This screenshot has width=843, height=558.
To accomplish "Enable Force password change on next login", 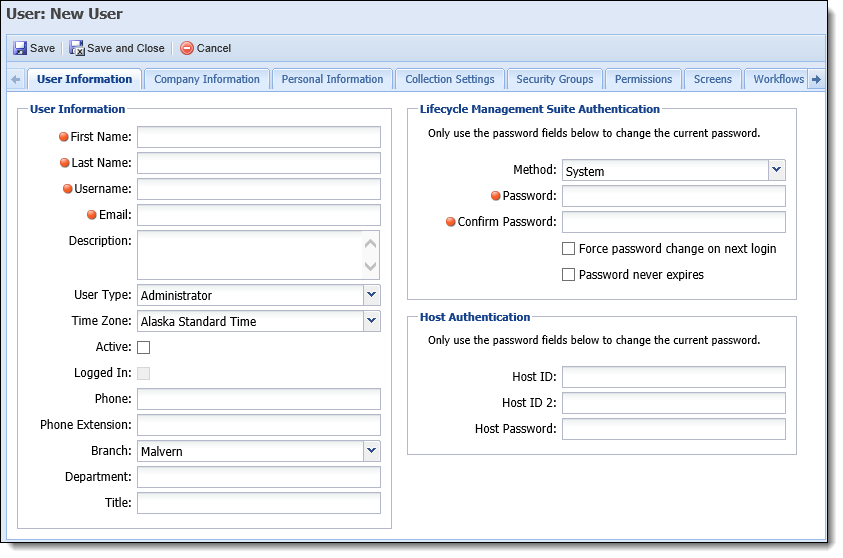I will coord(568,248).
